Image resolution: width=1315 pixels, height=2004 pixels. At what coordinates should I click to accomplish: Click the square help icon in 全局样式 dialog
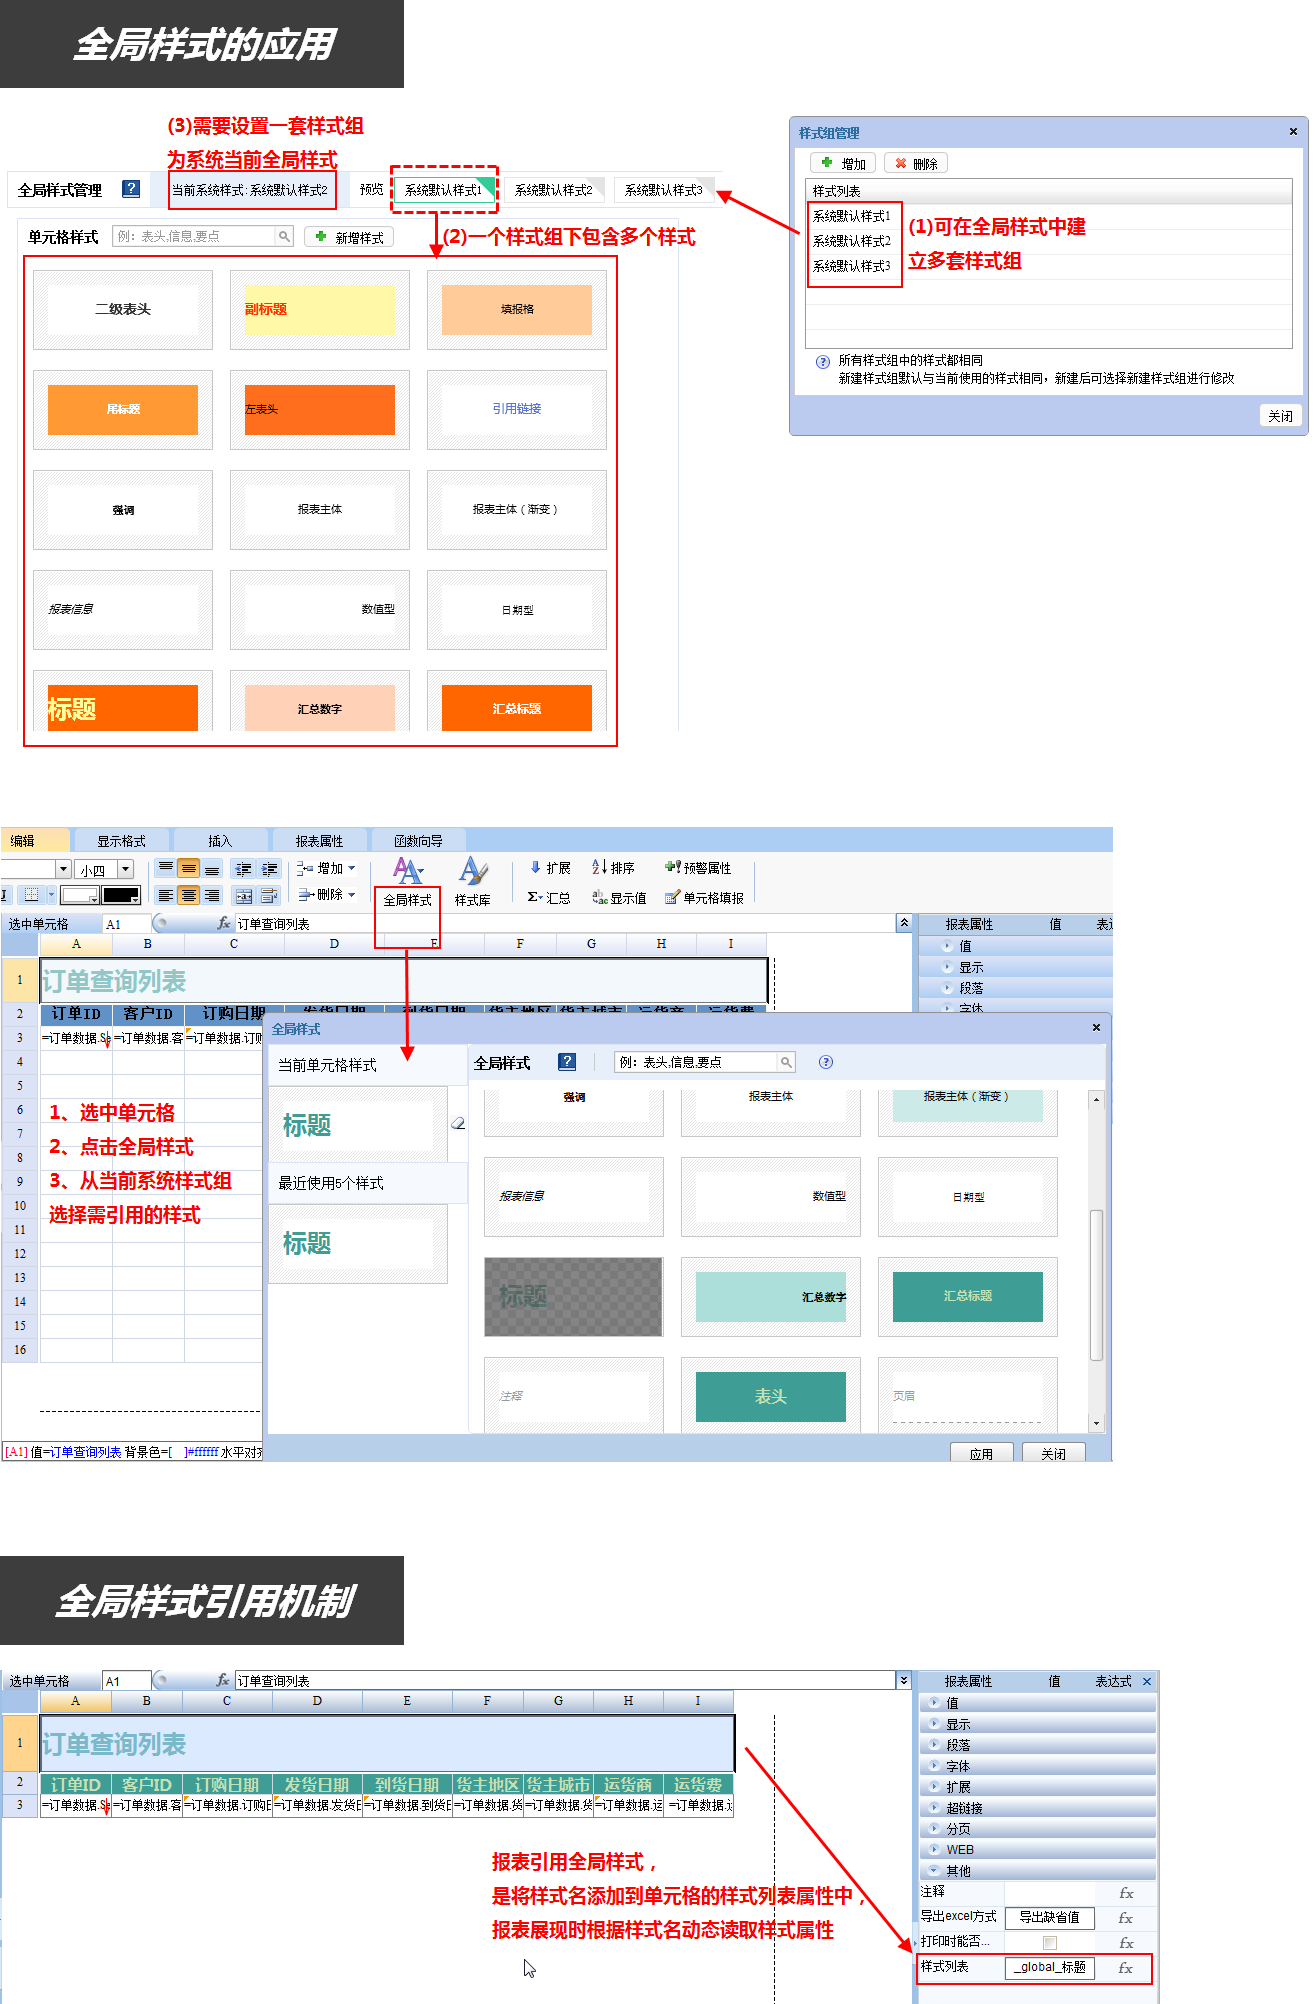click(567, 1062)
